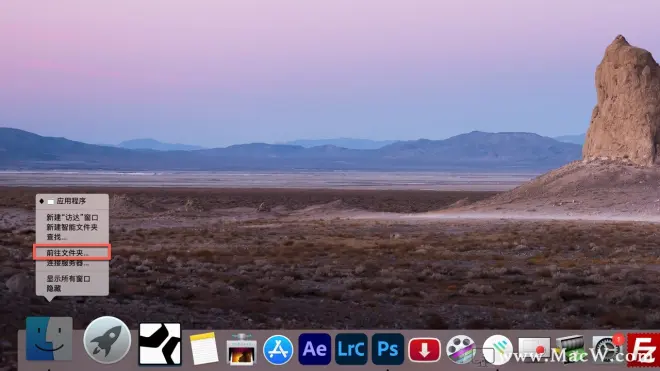Launch Lightroom Classic from Dock
This screenshot has height=371, width=660.
coord(351,349)
